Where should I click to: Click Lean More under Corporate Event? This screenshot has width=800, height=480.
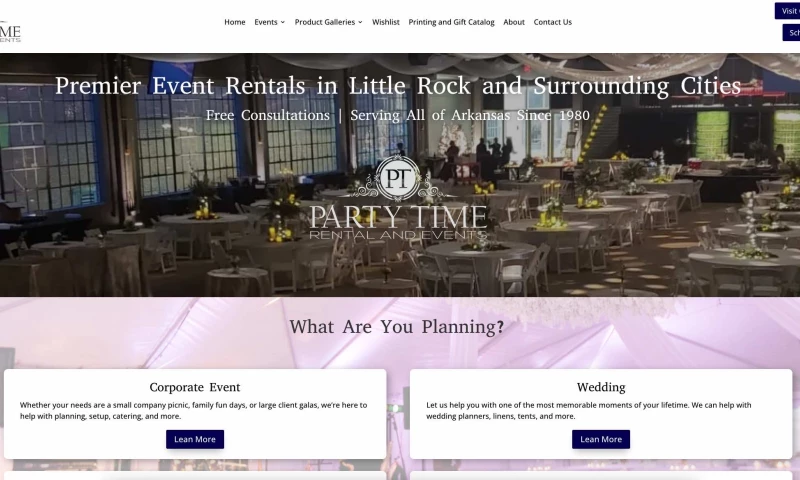point(195,439)
